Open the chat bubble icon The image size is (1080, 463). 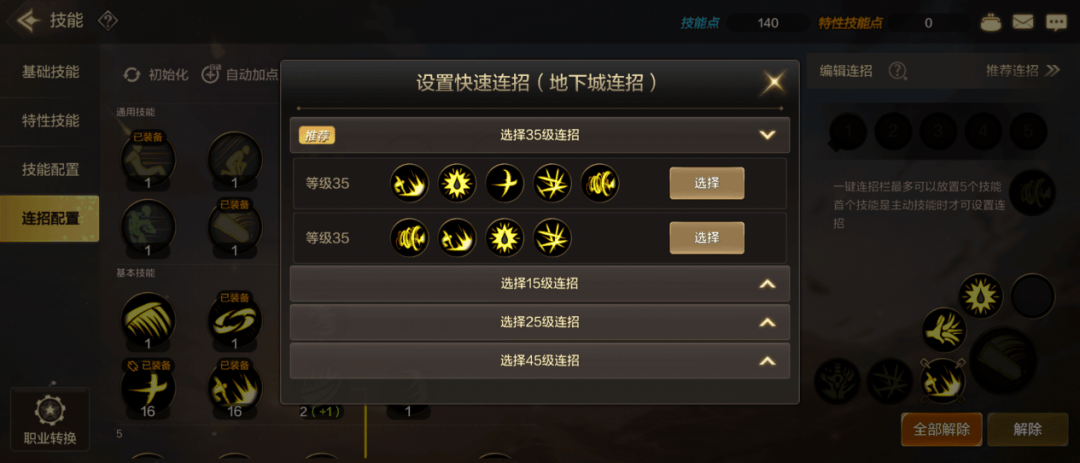pyautogui.click(x=1056, y=23)
